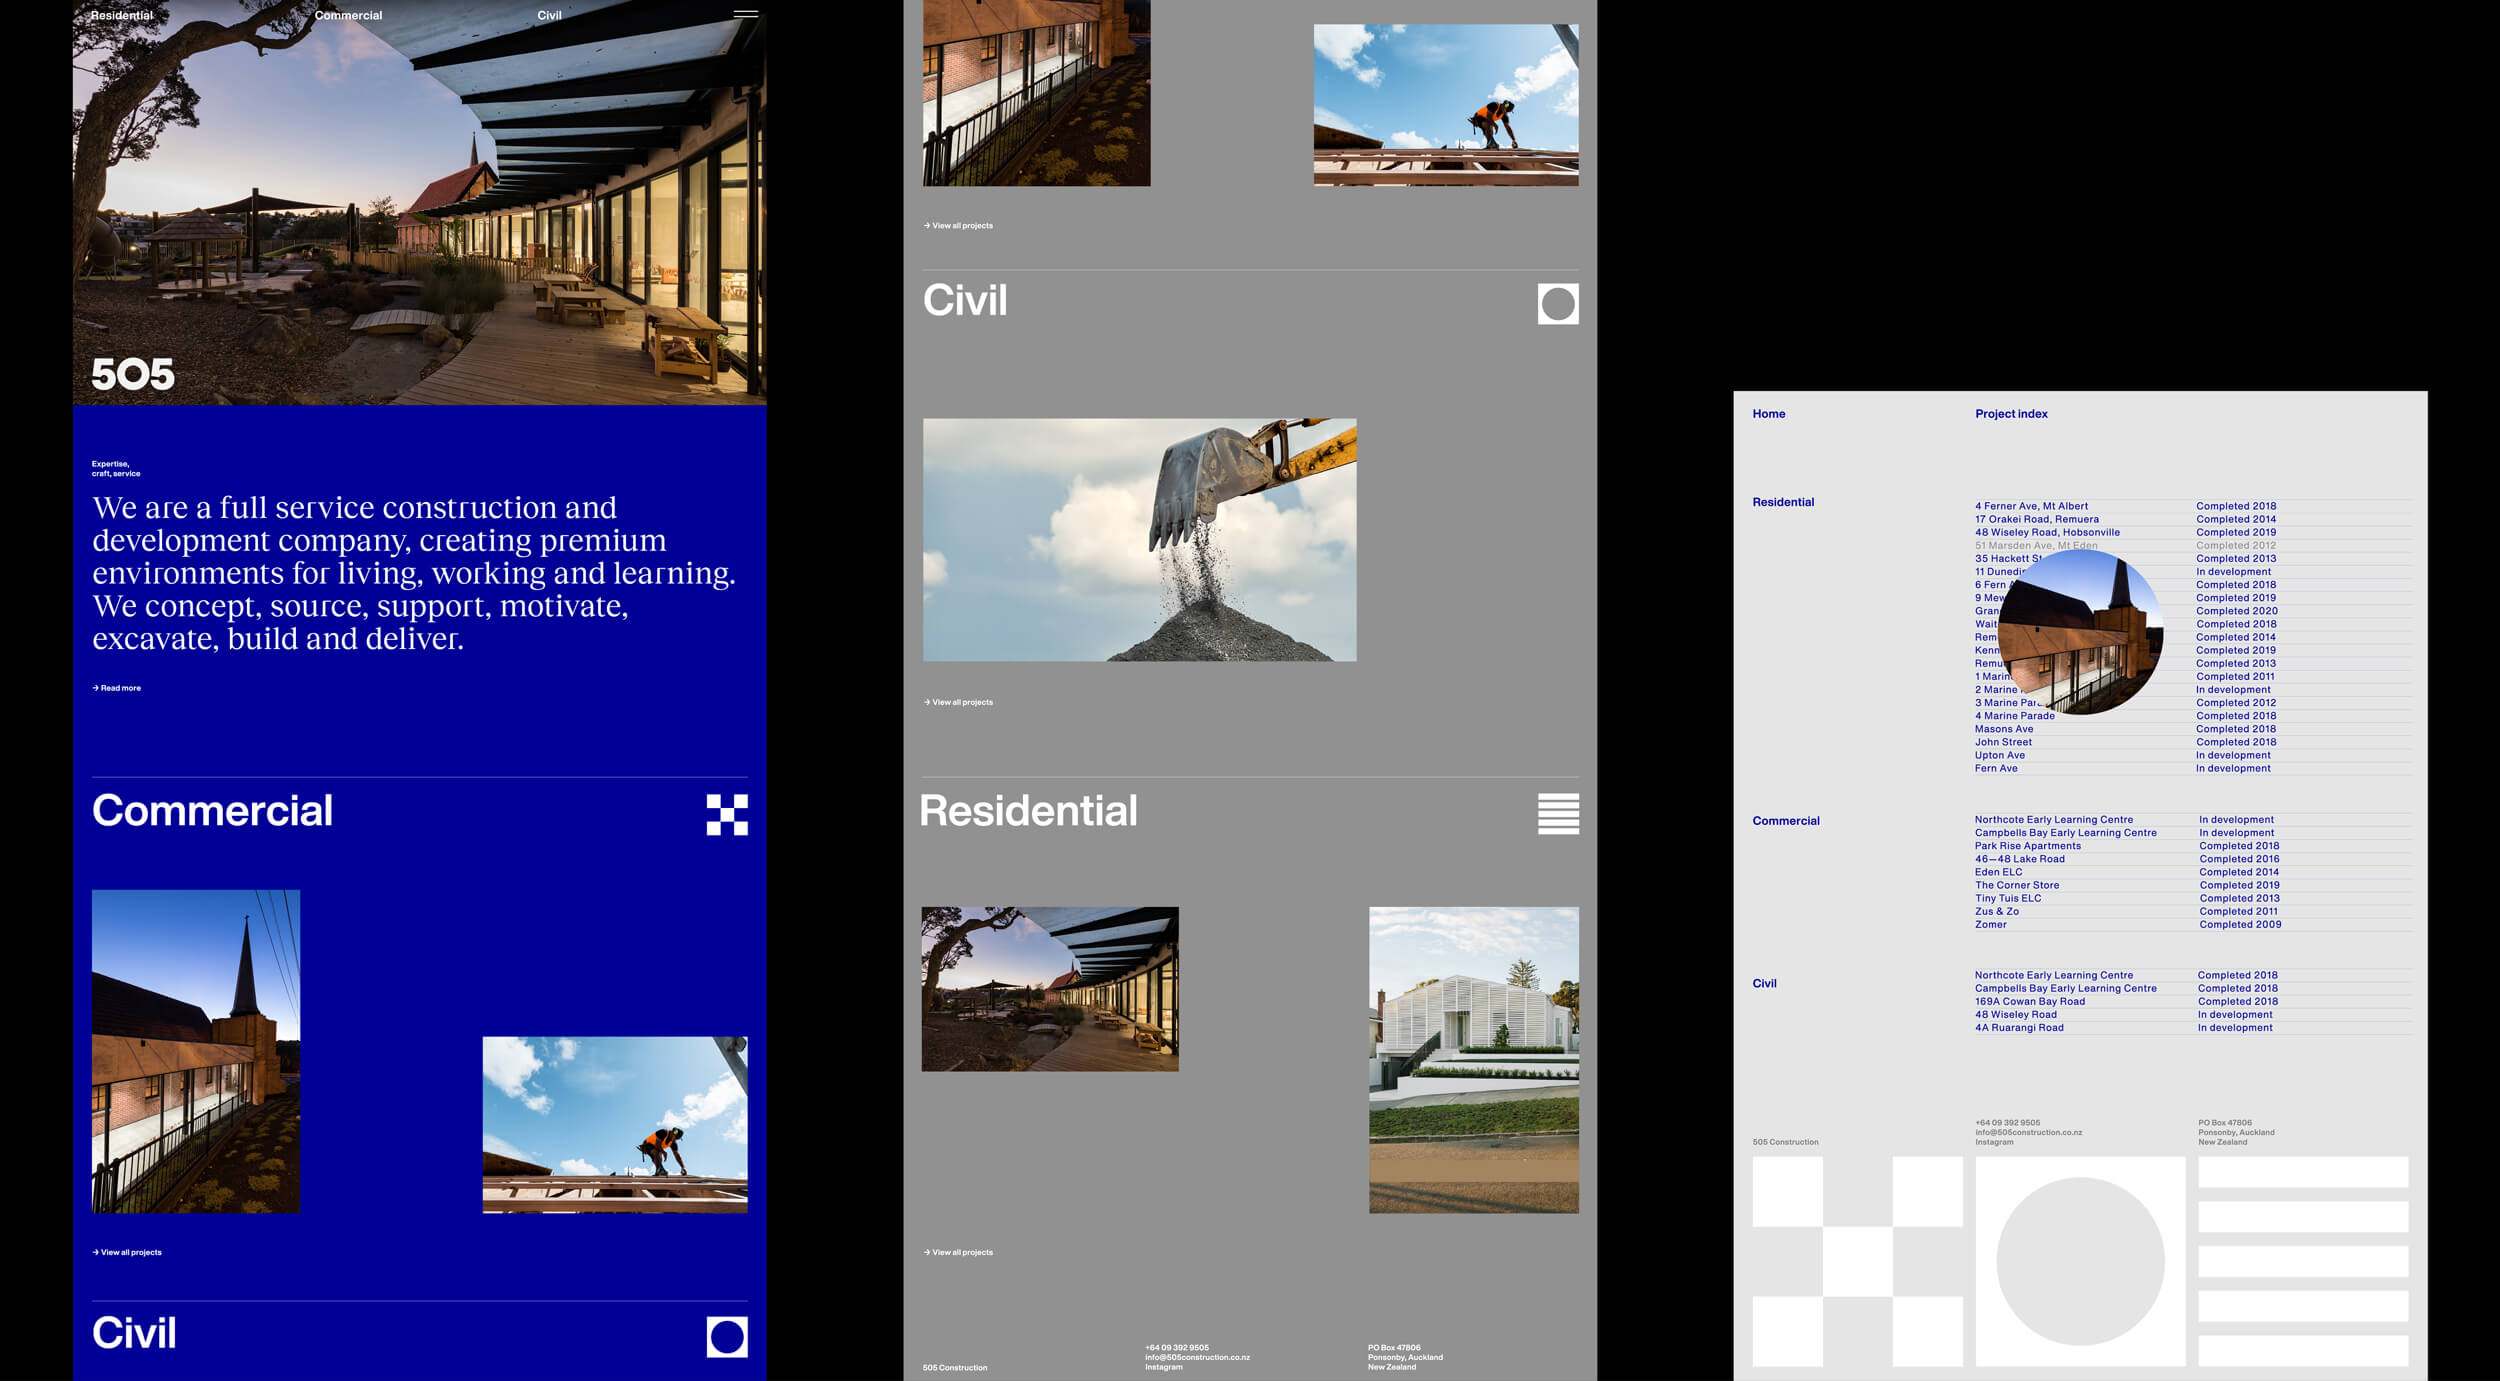Click the excavator bucket photo
Viewport: 2500px width, 1381px height.
[x=1139, y=540]
